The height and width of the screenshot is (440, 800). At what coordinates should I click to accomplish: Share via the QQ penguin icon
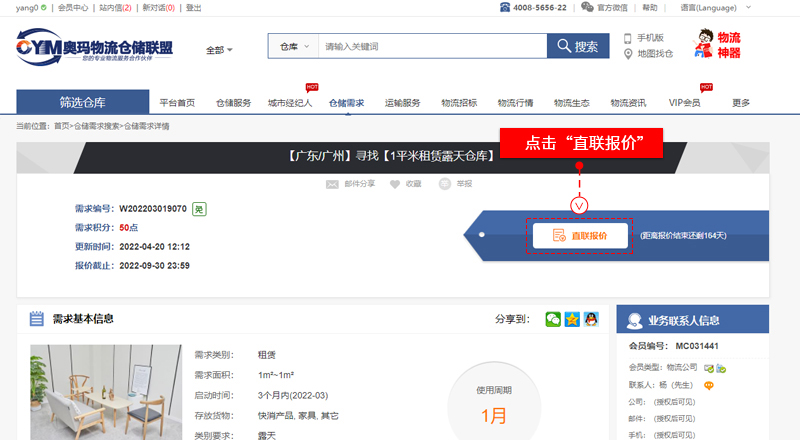[592, 319]
